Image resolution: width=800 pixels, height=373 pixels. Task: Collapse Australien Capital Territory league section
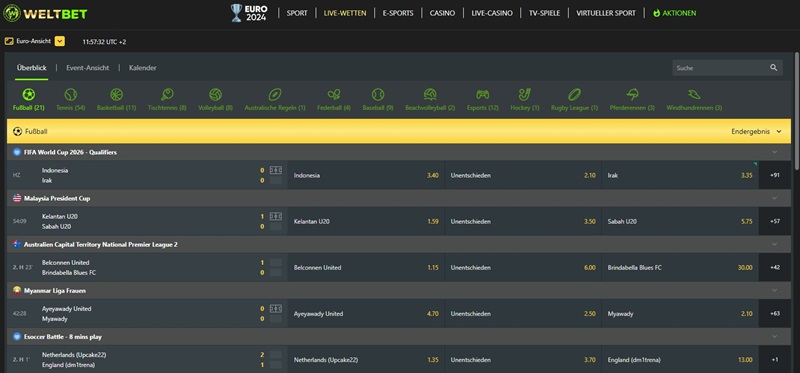pos(774,244)
